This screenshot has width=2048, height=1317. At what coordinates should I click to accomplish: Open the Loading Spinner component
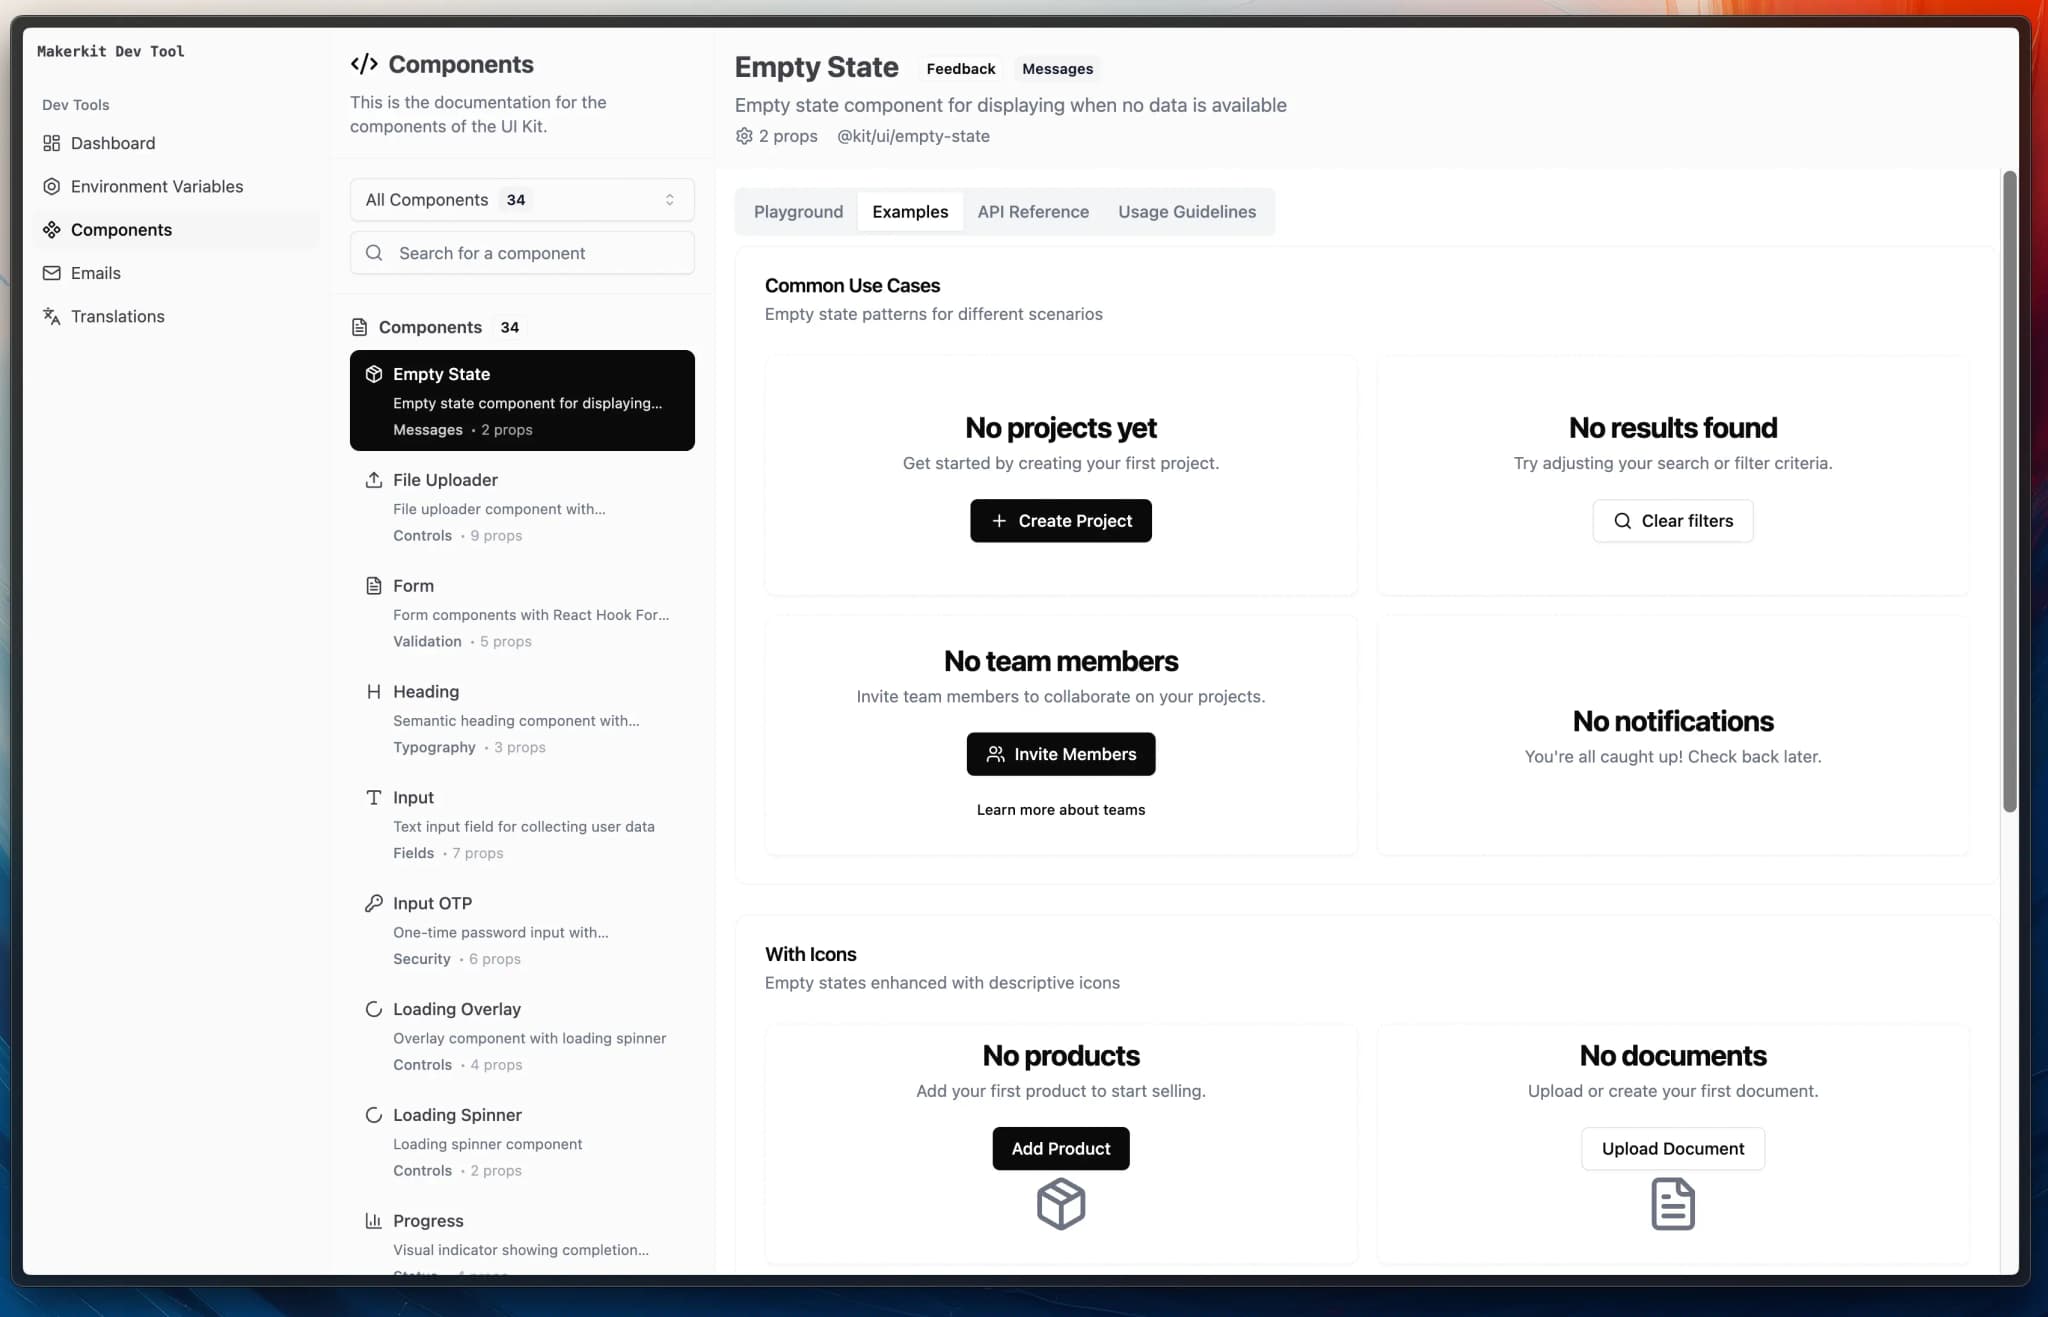[x=456, y=1114]
